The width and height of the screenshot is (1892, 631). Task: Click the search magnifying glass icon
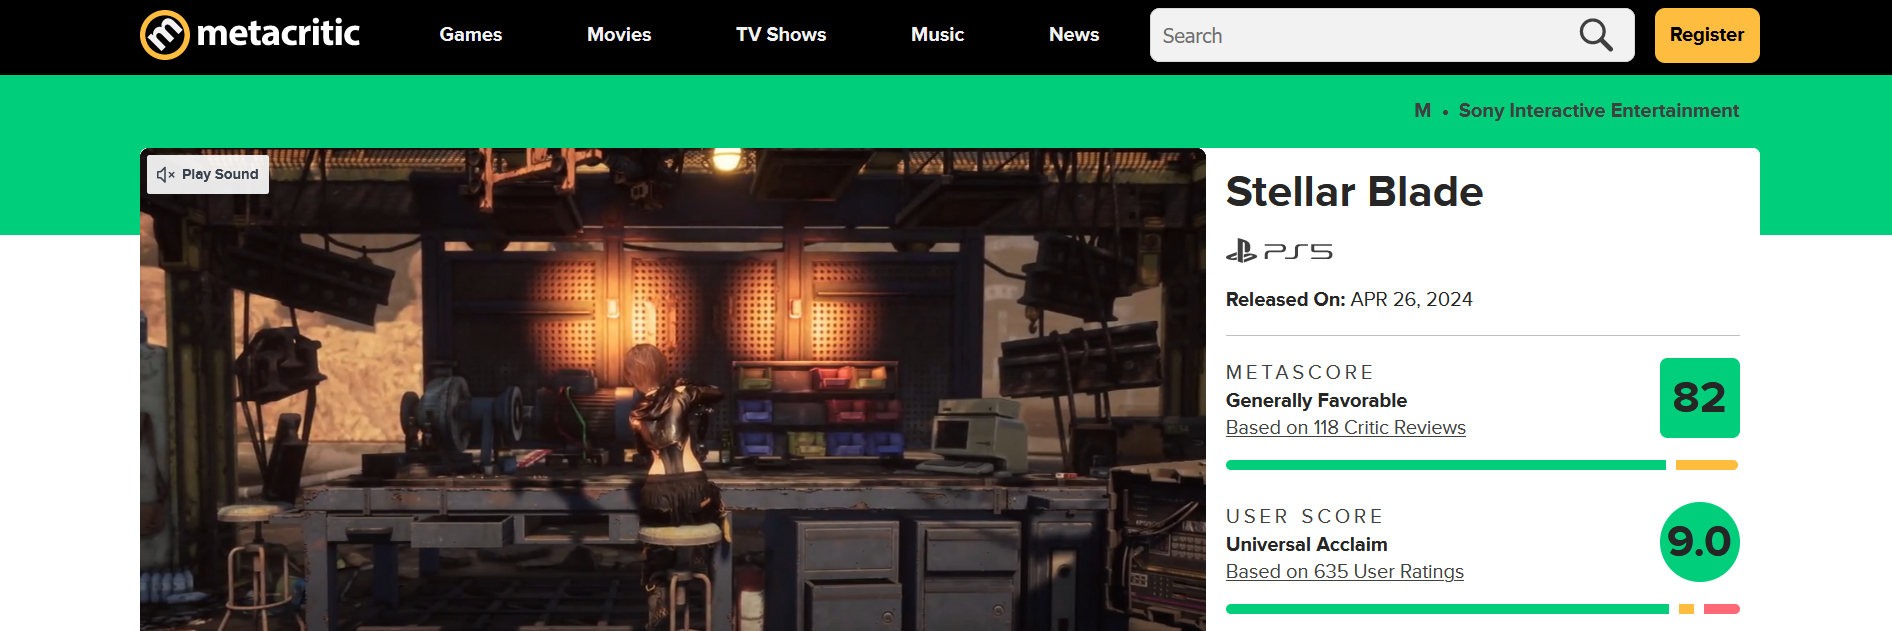click(x=1595, y=36)
